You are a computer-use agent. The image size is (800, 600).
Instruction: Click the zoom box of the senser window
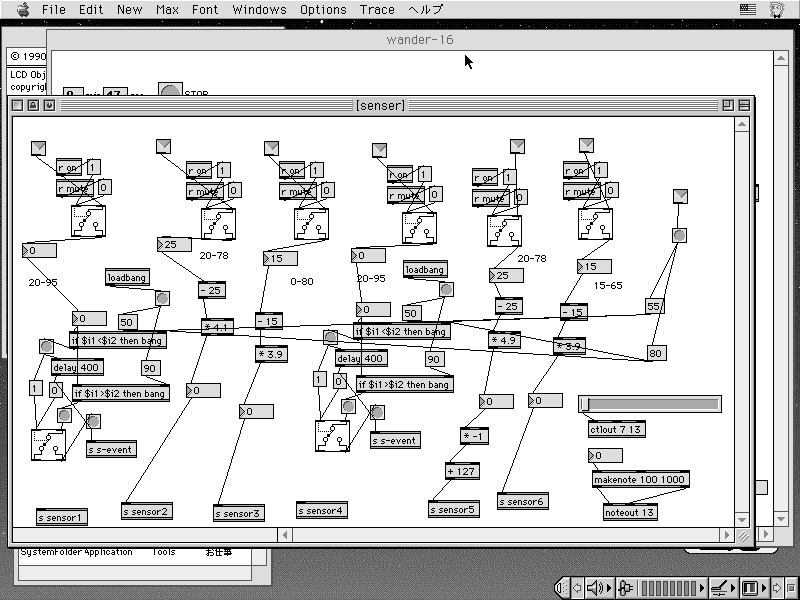[x=728, y=105]
